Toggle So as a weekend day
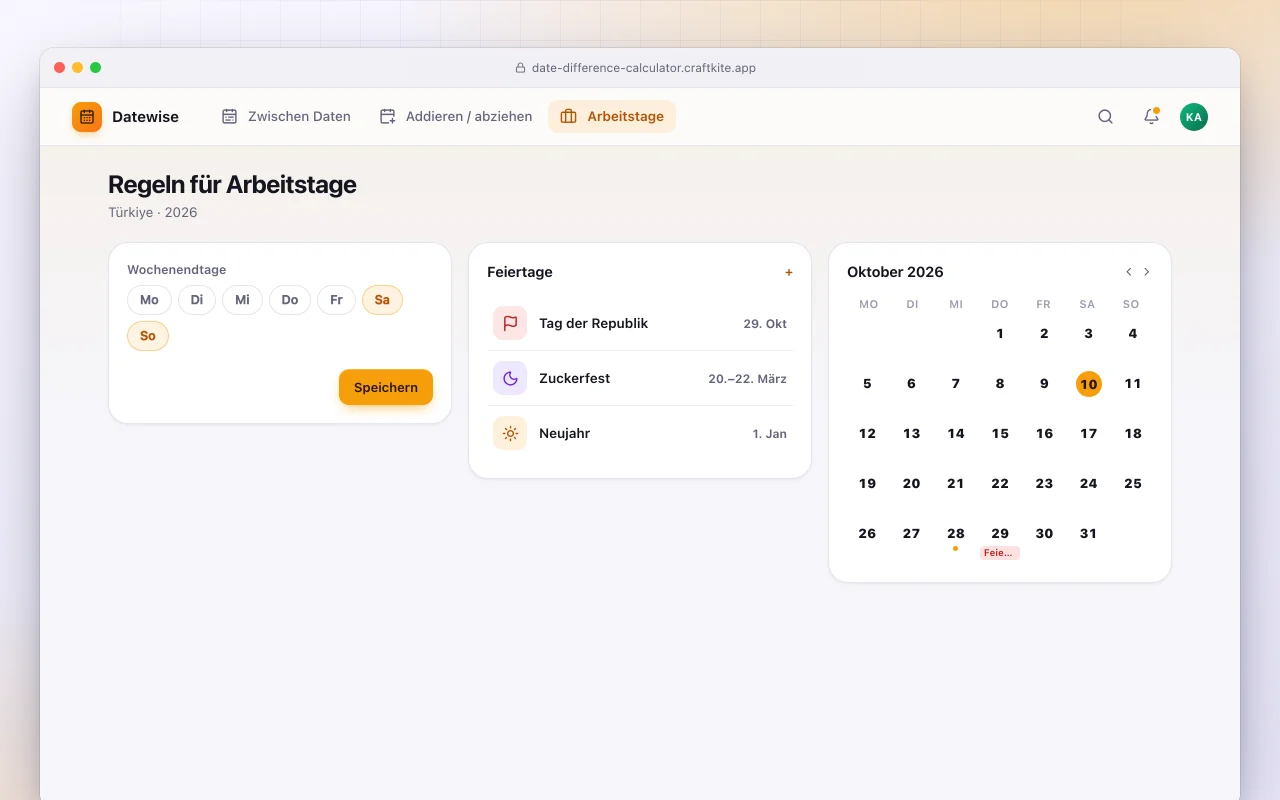This screenshot has width=1280, height=800. coord(148,336)
